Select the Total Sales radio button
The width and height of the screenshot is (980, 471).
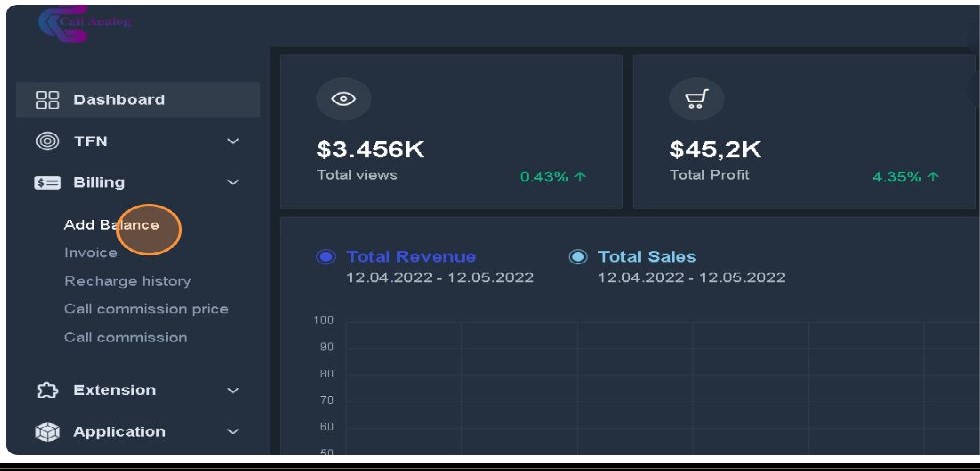point(577,257)
